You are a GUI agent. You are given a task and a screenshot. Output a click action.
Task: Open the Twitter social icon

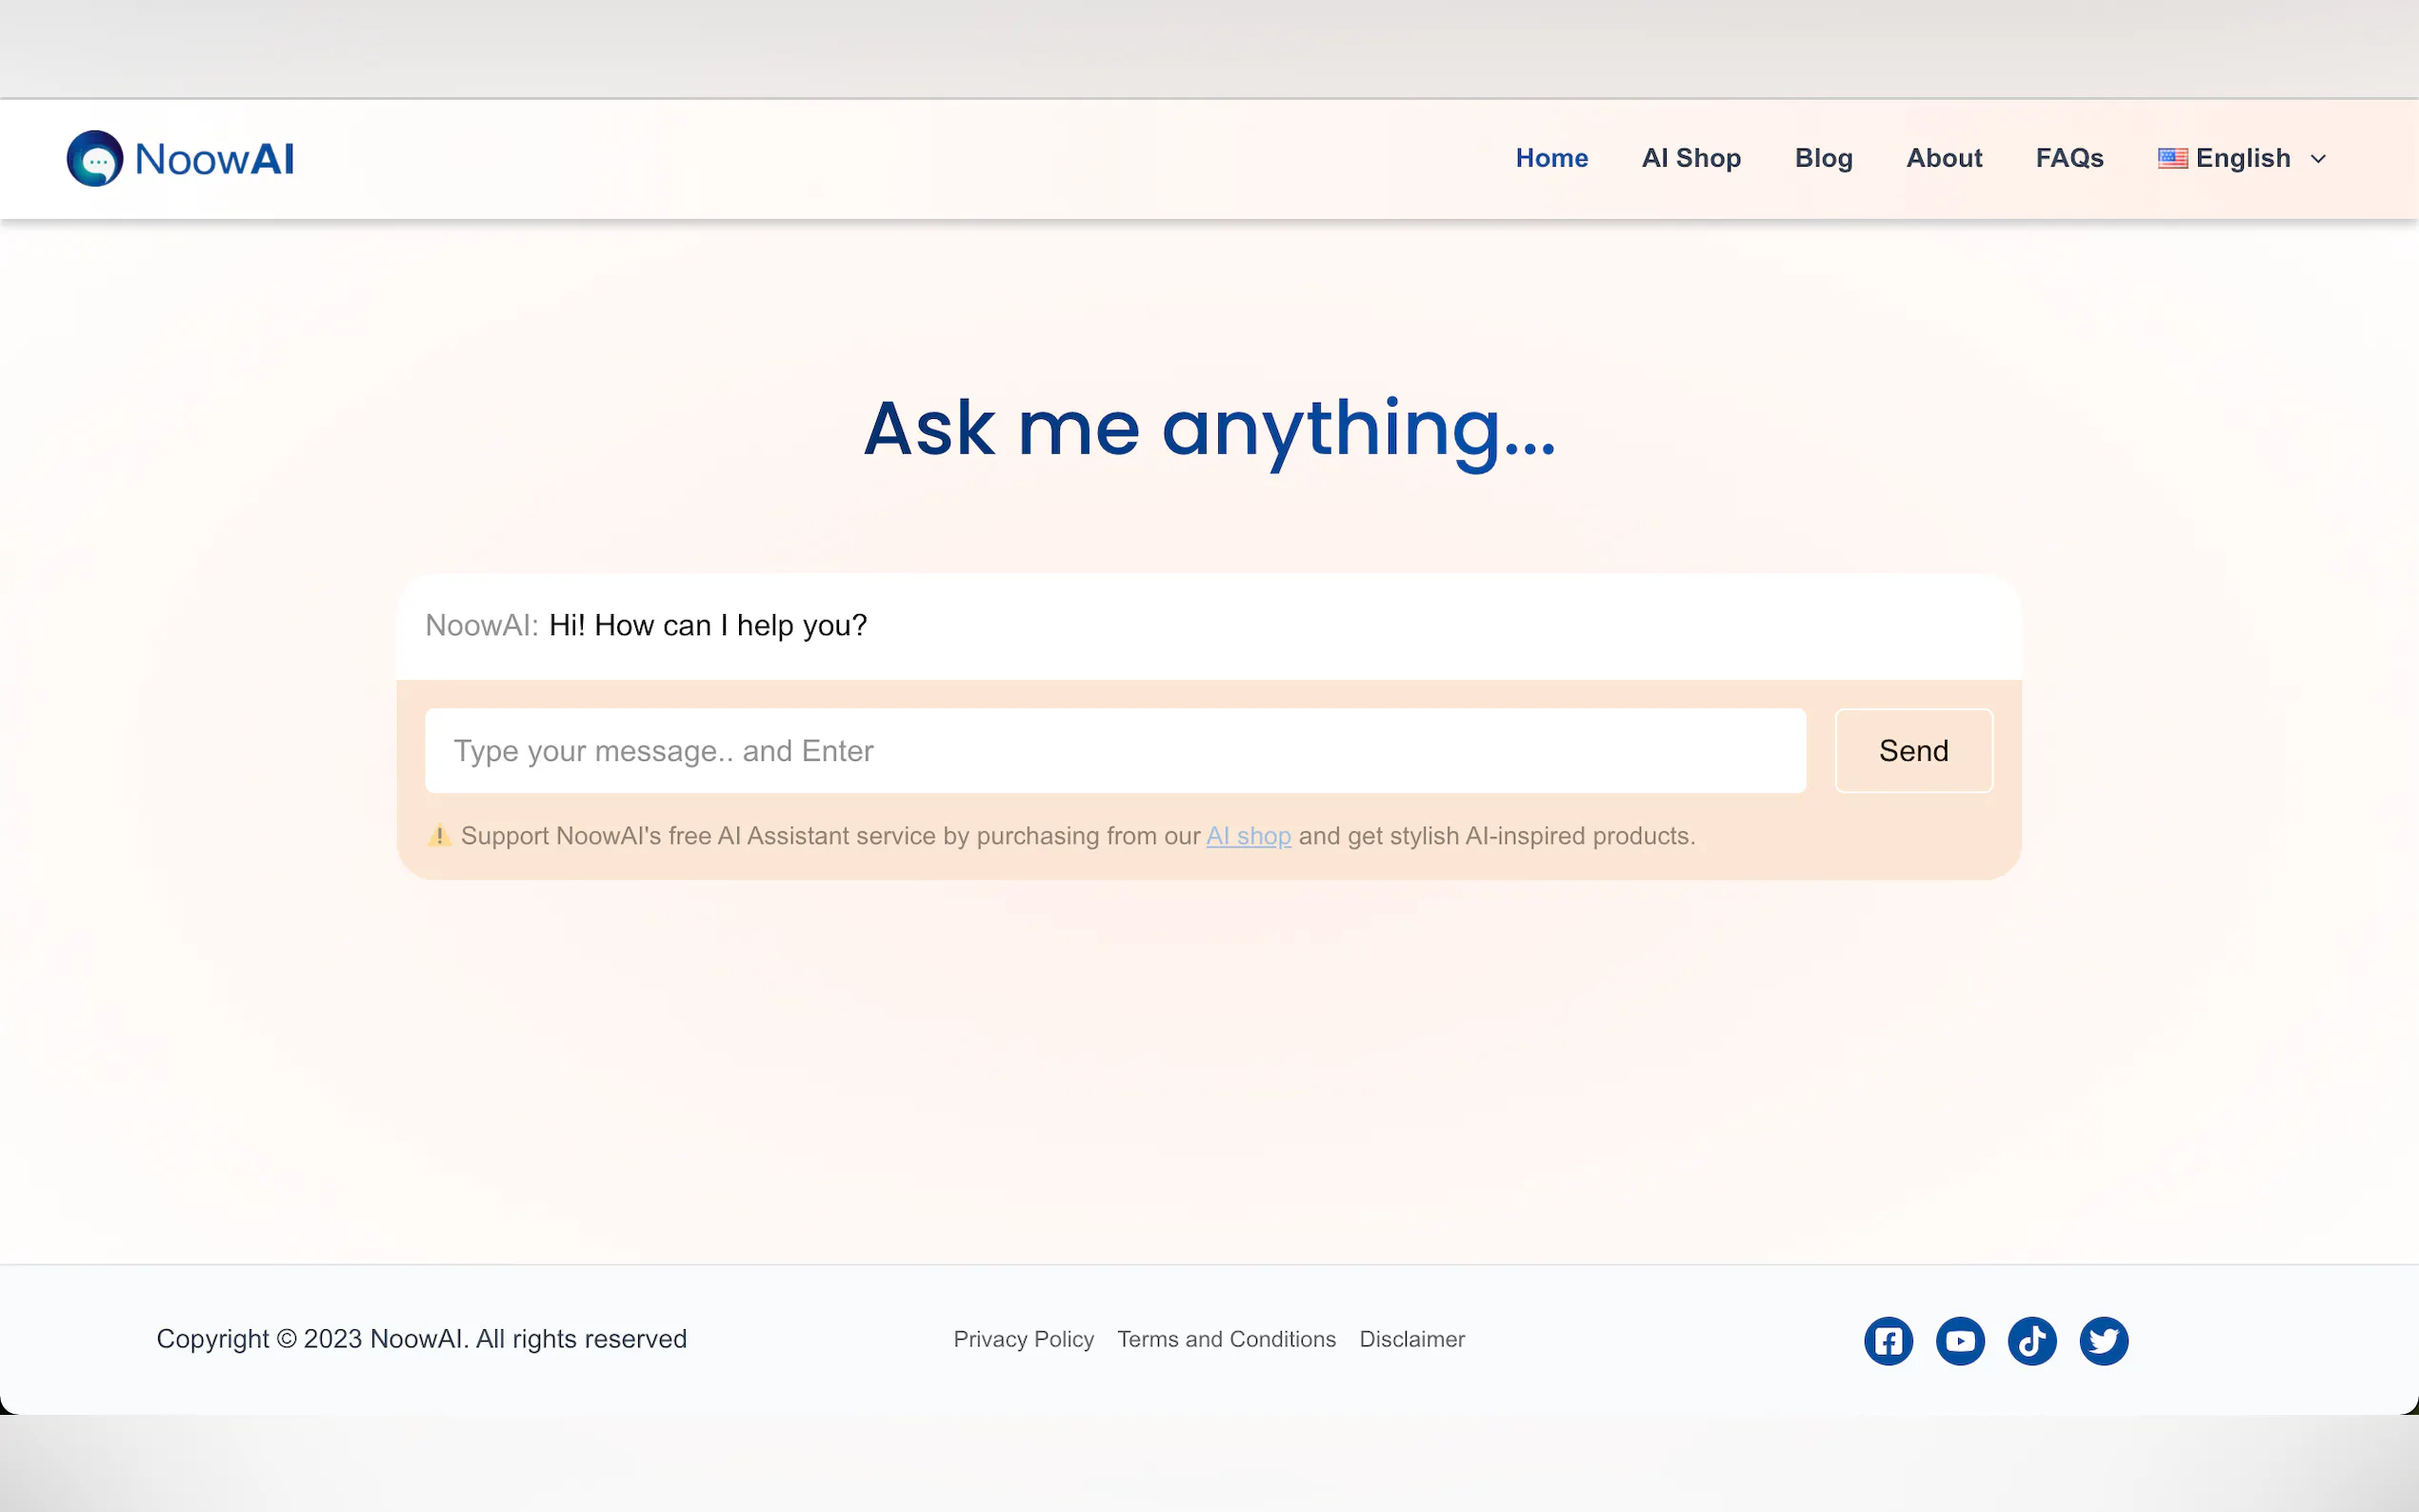2104,1340
